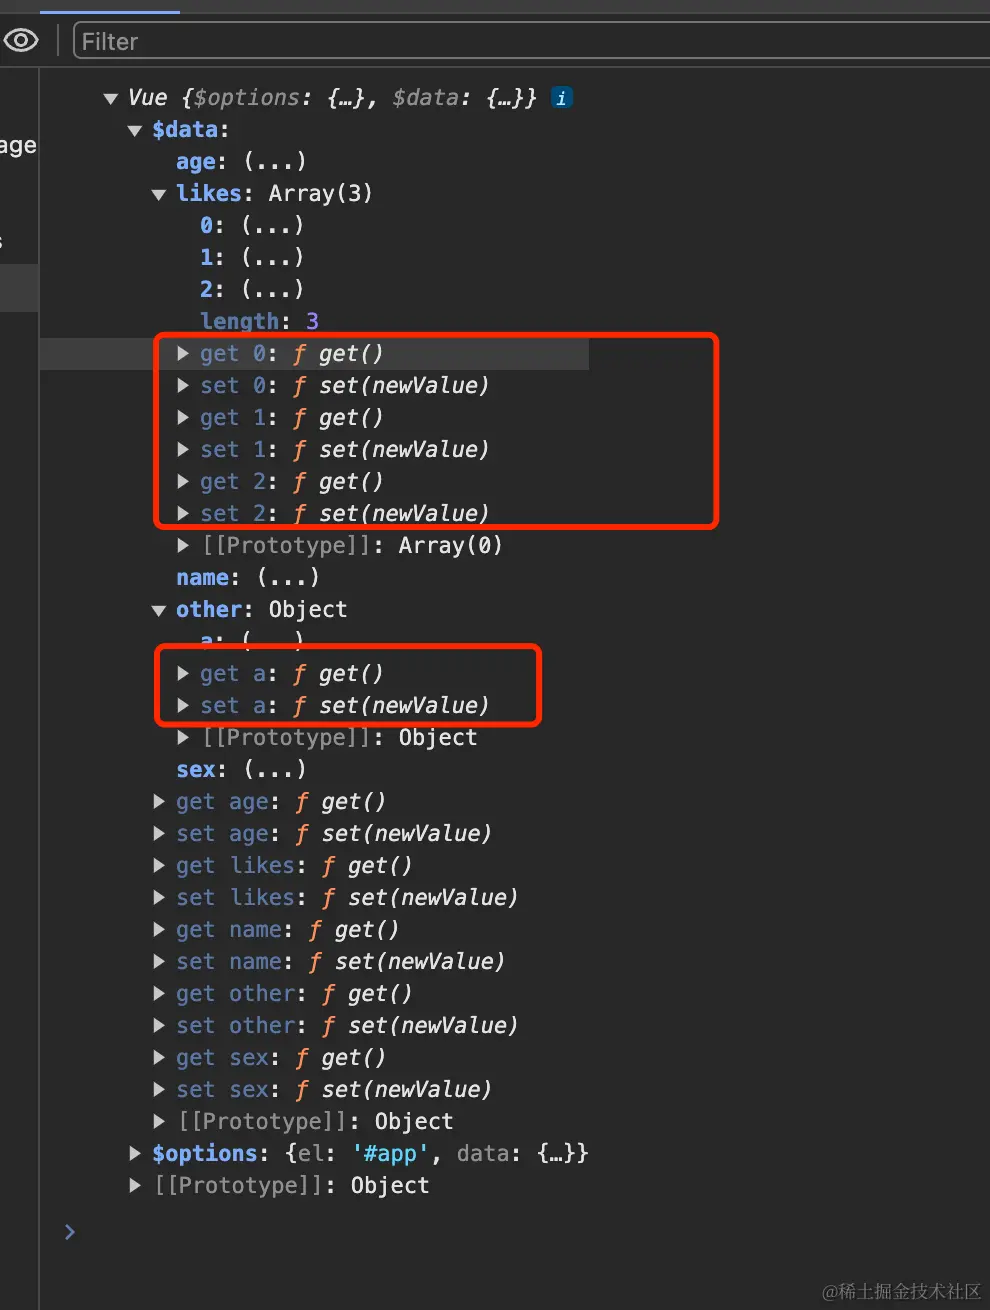Viewport: 990px width, 1310px height.
Task: Click the console input prompt chevron
Action: point(69,1232)
